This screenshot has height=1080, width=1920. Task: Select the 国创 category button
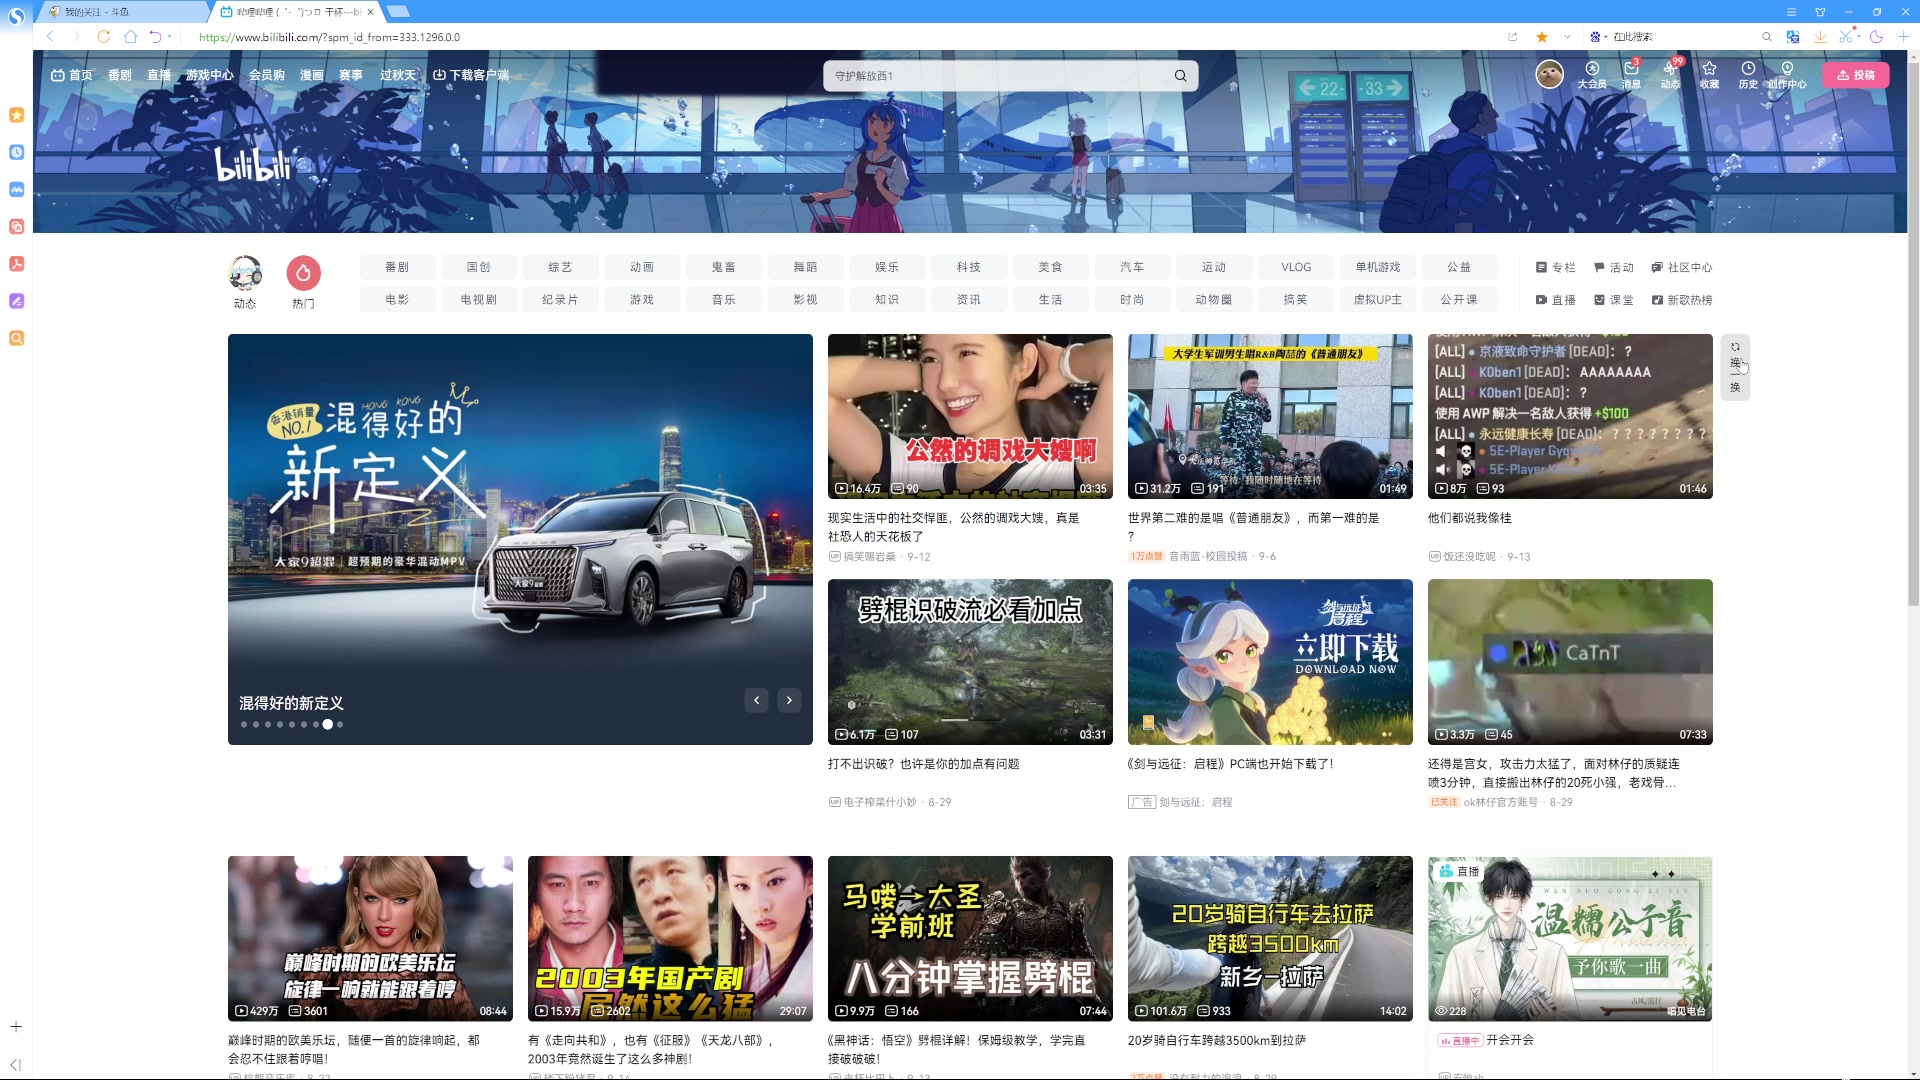(x=479, y=267)
